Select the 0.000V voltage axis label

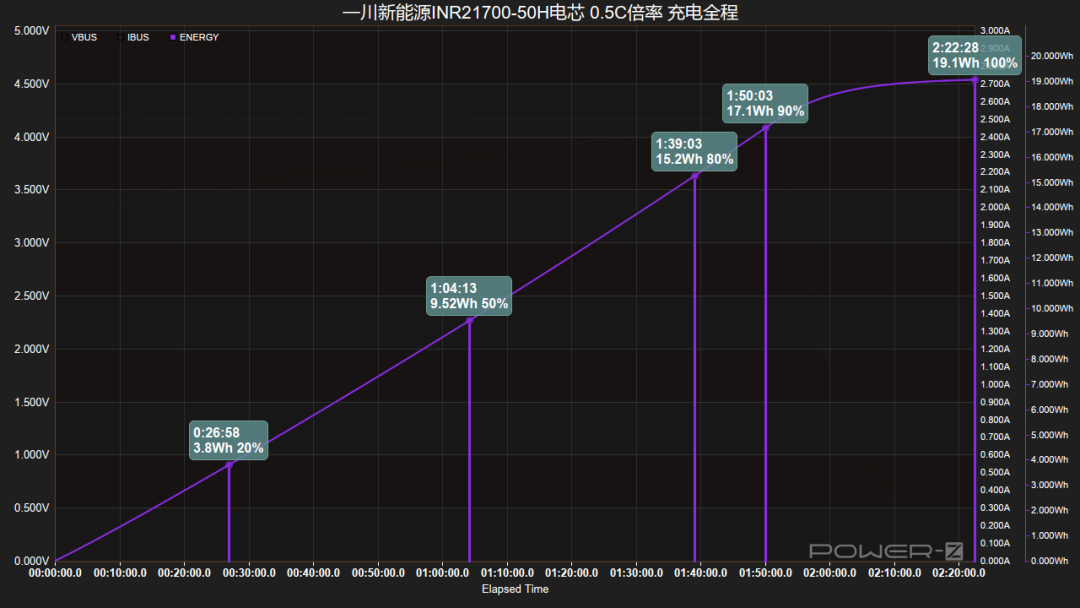click(x=32, y=561)
